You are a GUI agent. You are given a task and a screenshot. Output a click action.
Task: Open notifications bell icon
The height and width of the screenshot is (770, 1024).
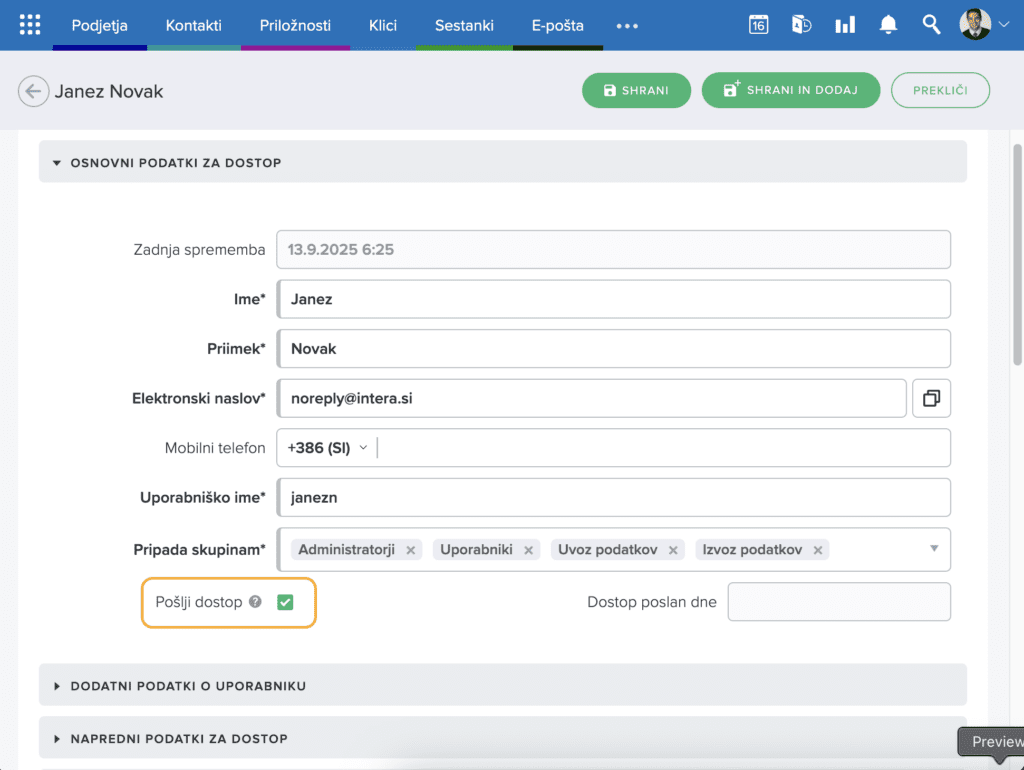tap(888, 25)
